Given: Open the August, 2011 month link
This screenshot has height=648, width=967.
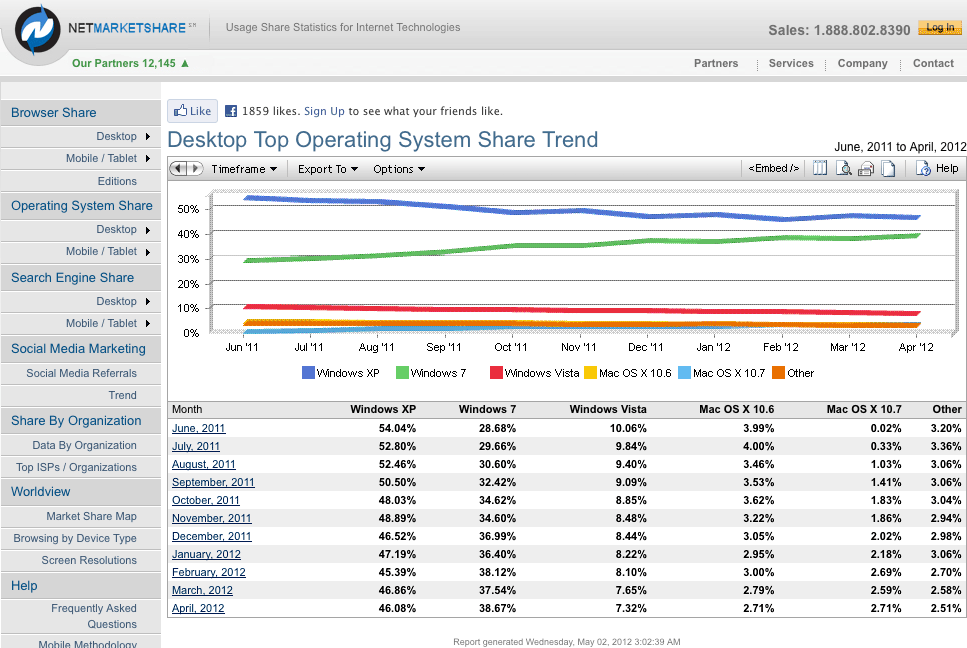Looking at the screenshot, I should tap(204, 464).
